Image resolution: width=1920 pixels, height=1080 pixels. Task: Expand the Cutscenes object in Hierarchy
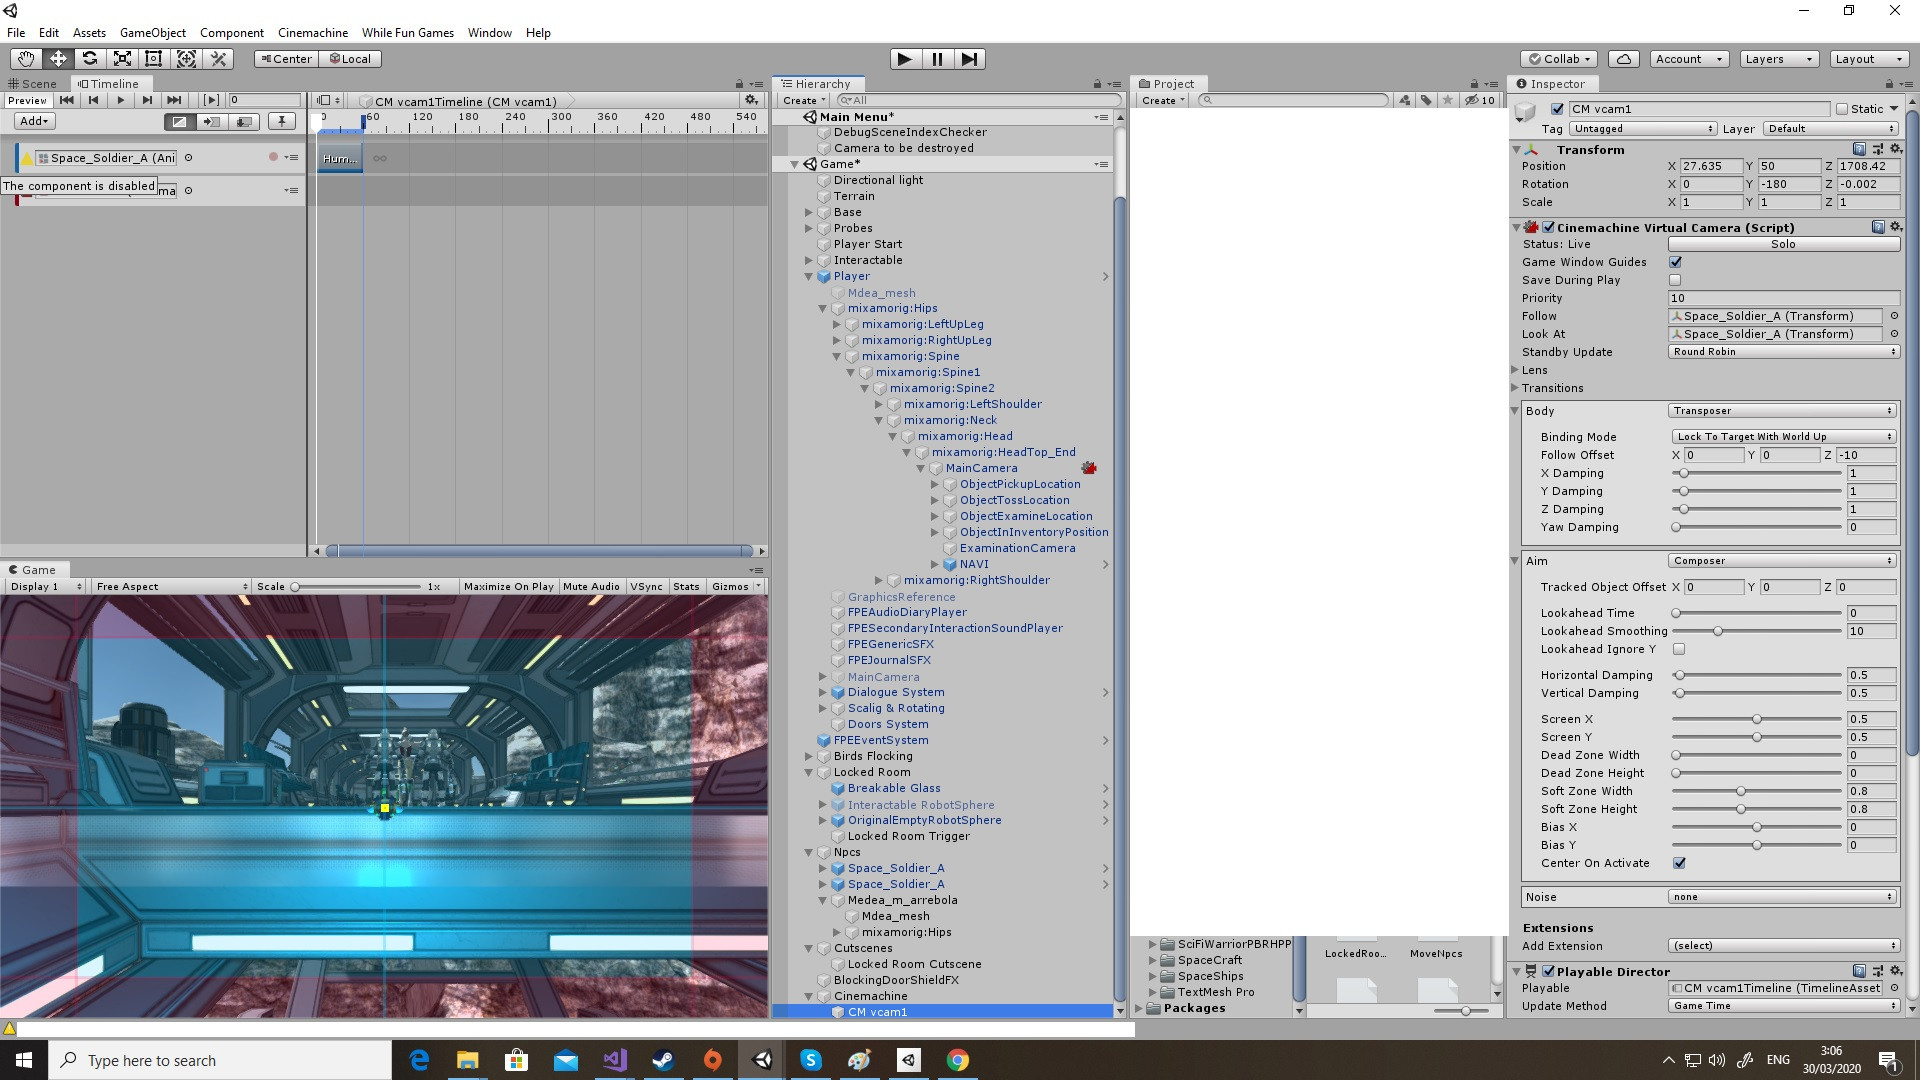(808, 948)
